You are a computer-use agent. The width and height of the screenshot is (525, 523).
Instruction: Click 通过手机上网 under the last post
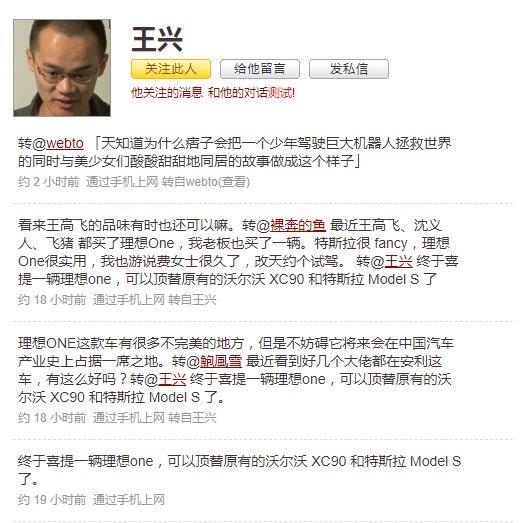pyautogui.click(x=129, y=500)
